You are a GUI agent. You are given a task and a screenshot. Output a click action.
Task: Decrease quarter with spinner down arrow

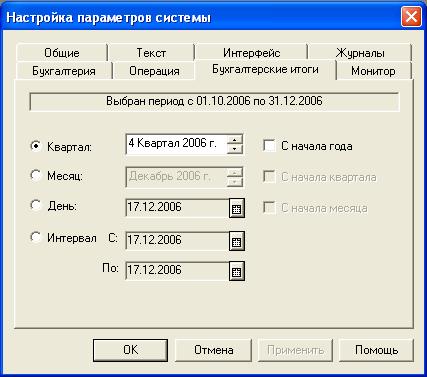235,149
